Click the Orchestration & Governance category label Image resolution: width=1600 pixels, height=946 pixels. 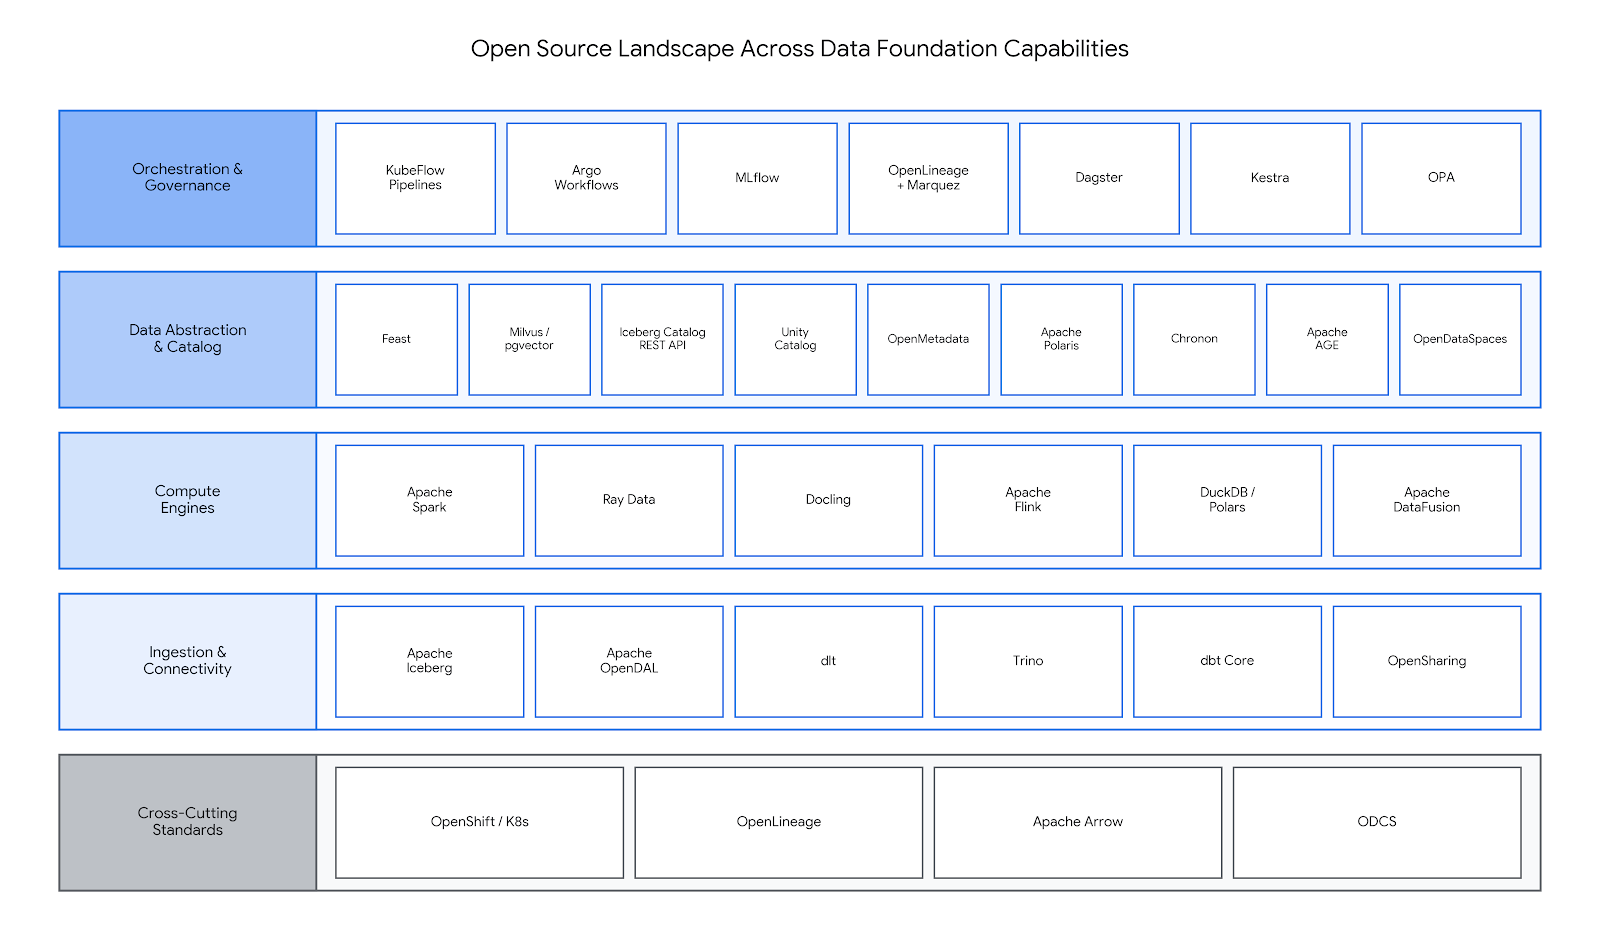pyautogui.click(x=188, y=178)
